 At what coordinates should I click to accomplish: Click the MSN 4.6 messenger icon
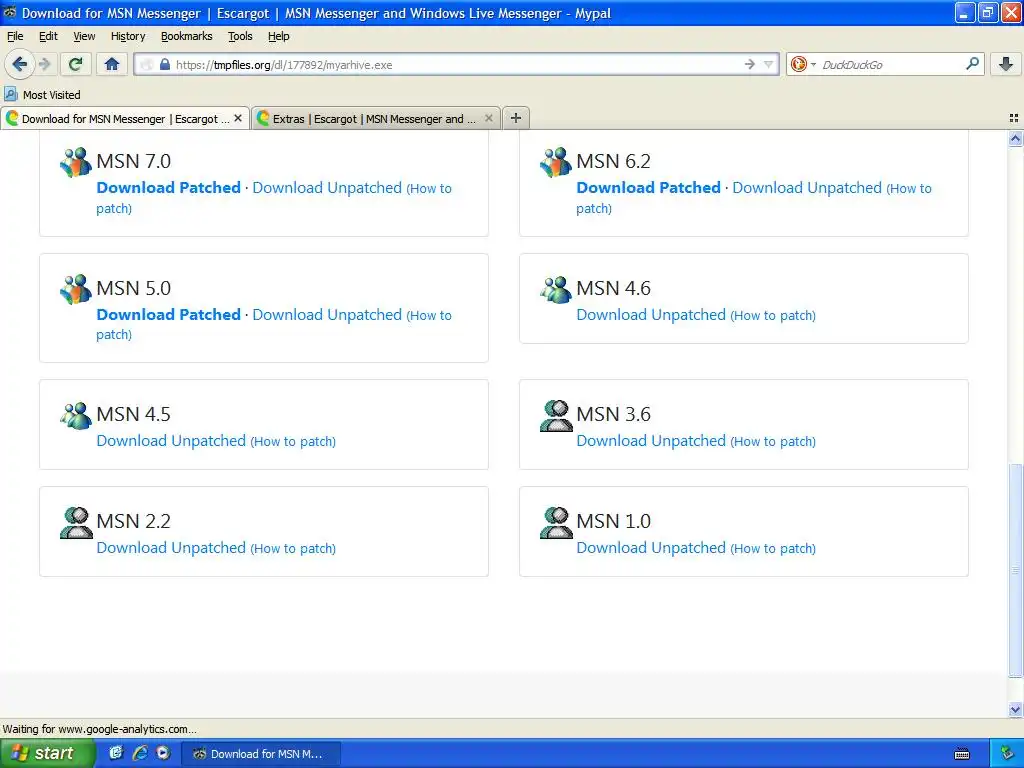pyautogui.click(x=556, y=289)
